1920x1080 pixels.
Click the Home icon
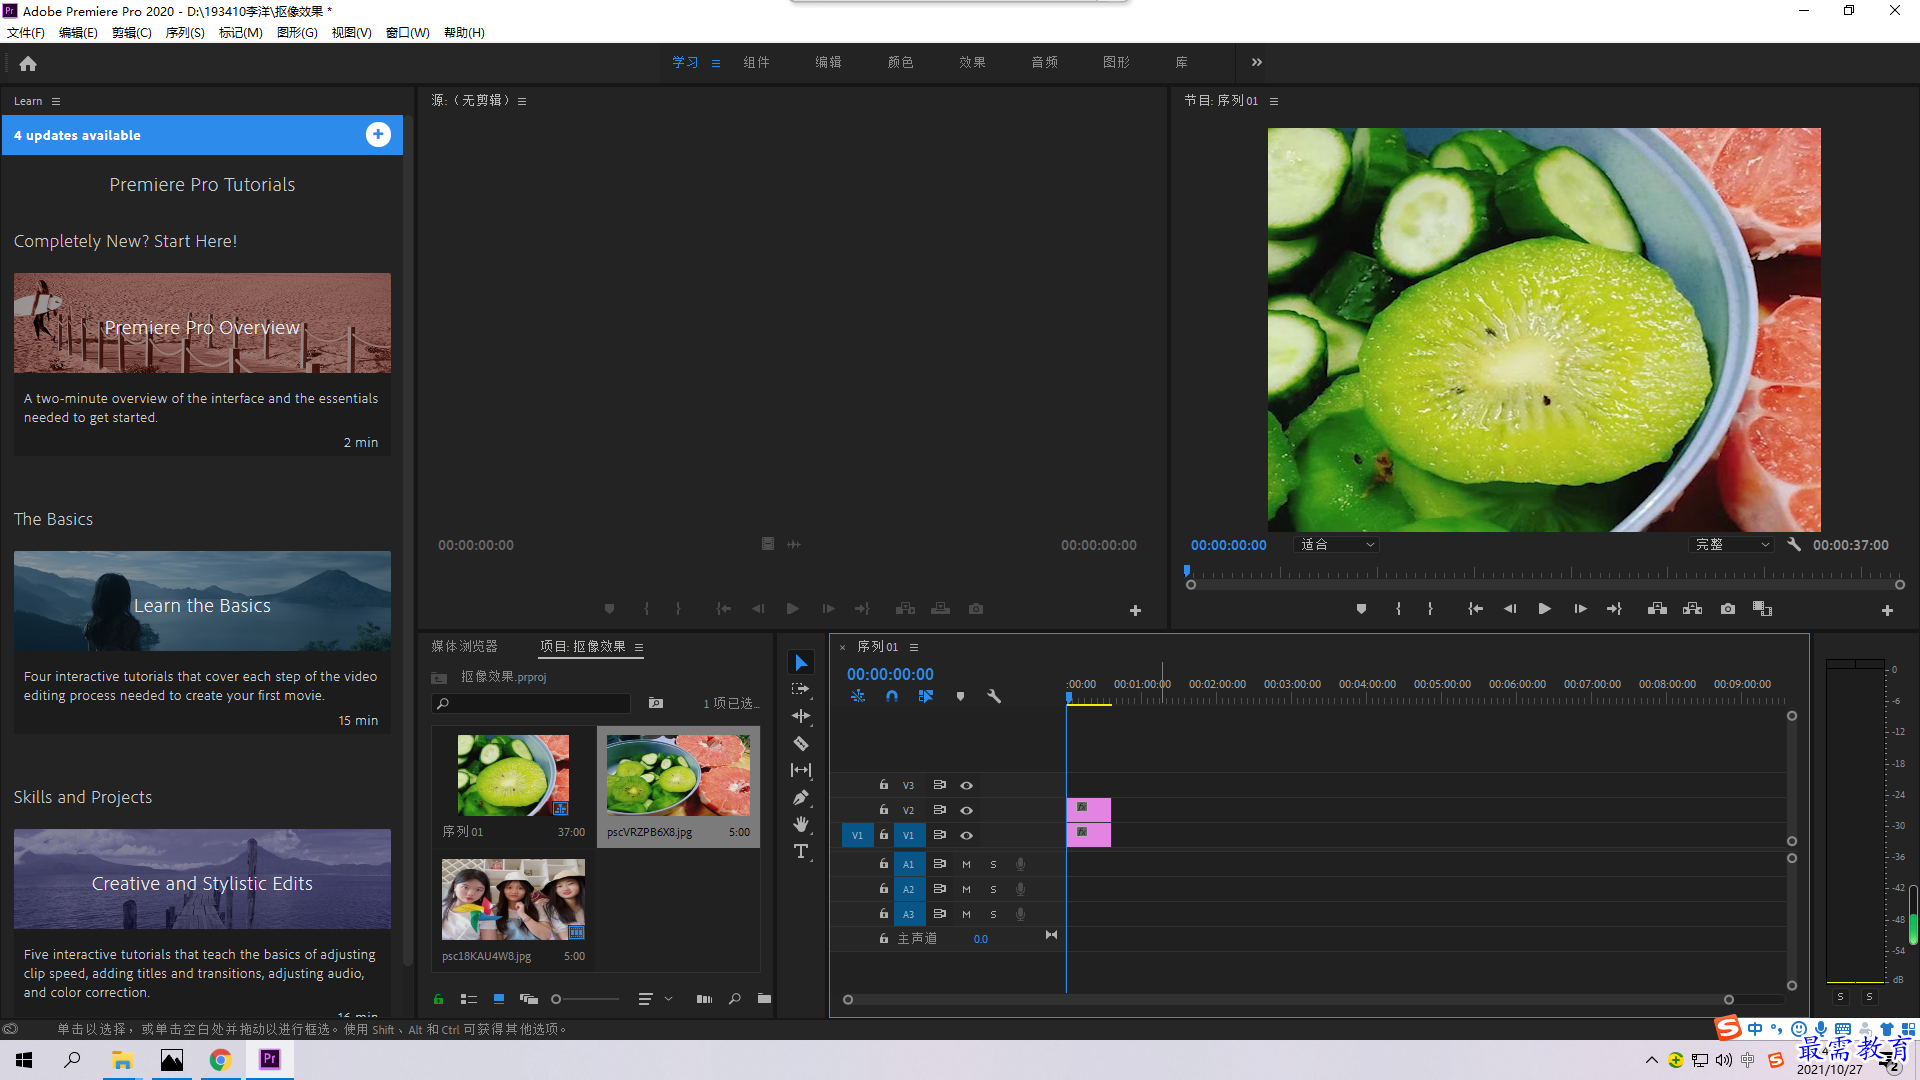(28, 63)
